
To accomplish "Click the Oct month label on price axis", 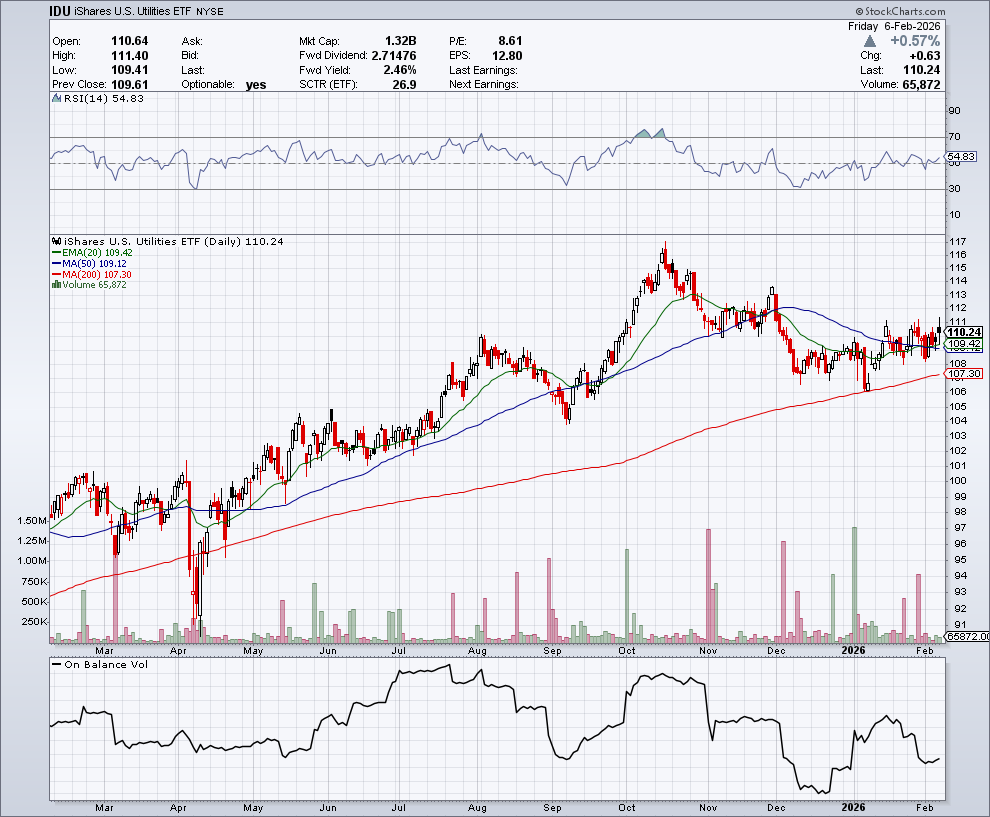I will click(x=627, y=649).
